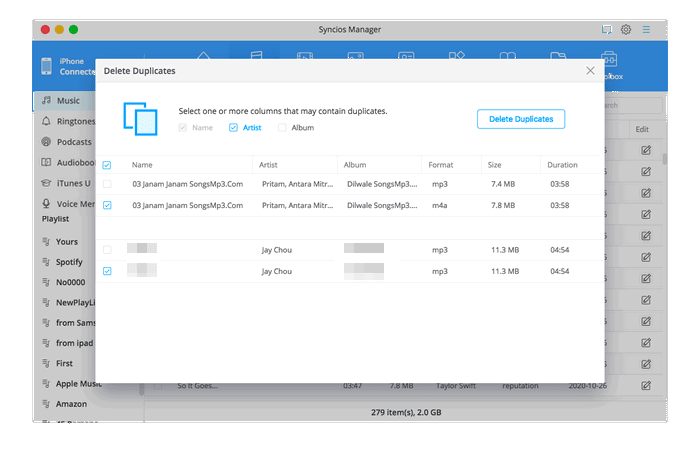Sort by the Artist column header
The height and width of the screenshot is (469, 700).
268,165
